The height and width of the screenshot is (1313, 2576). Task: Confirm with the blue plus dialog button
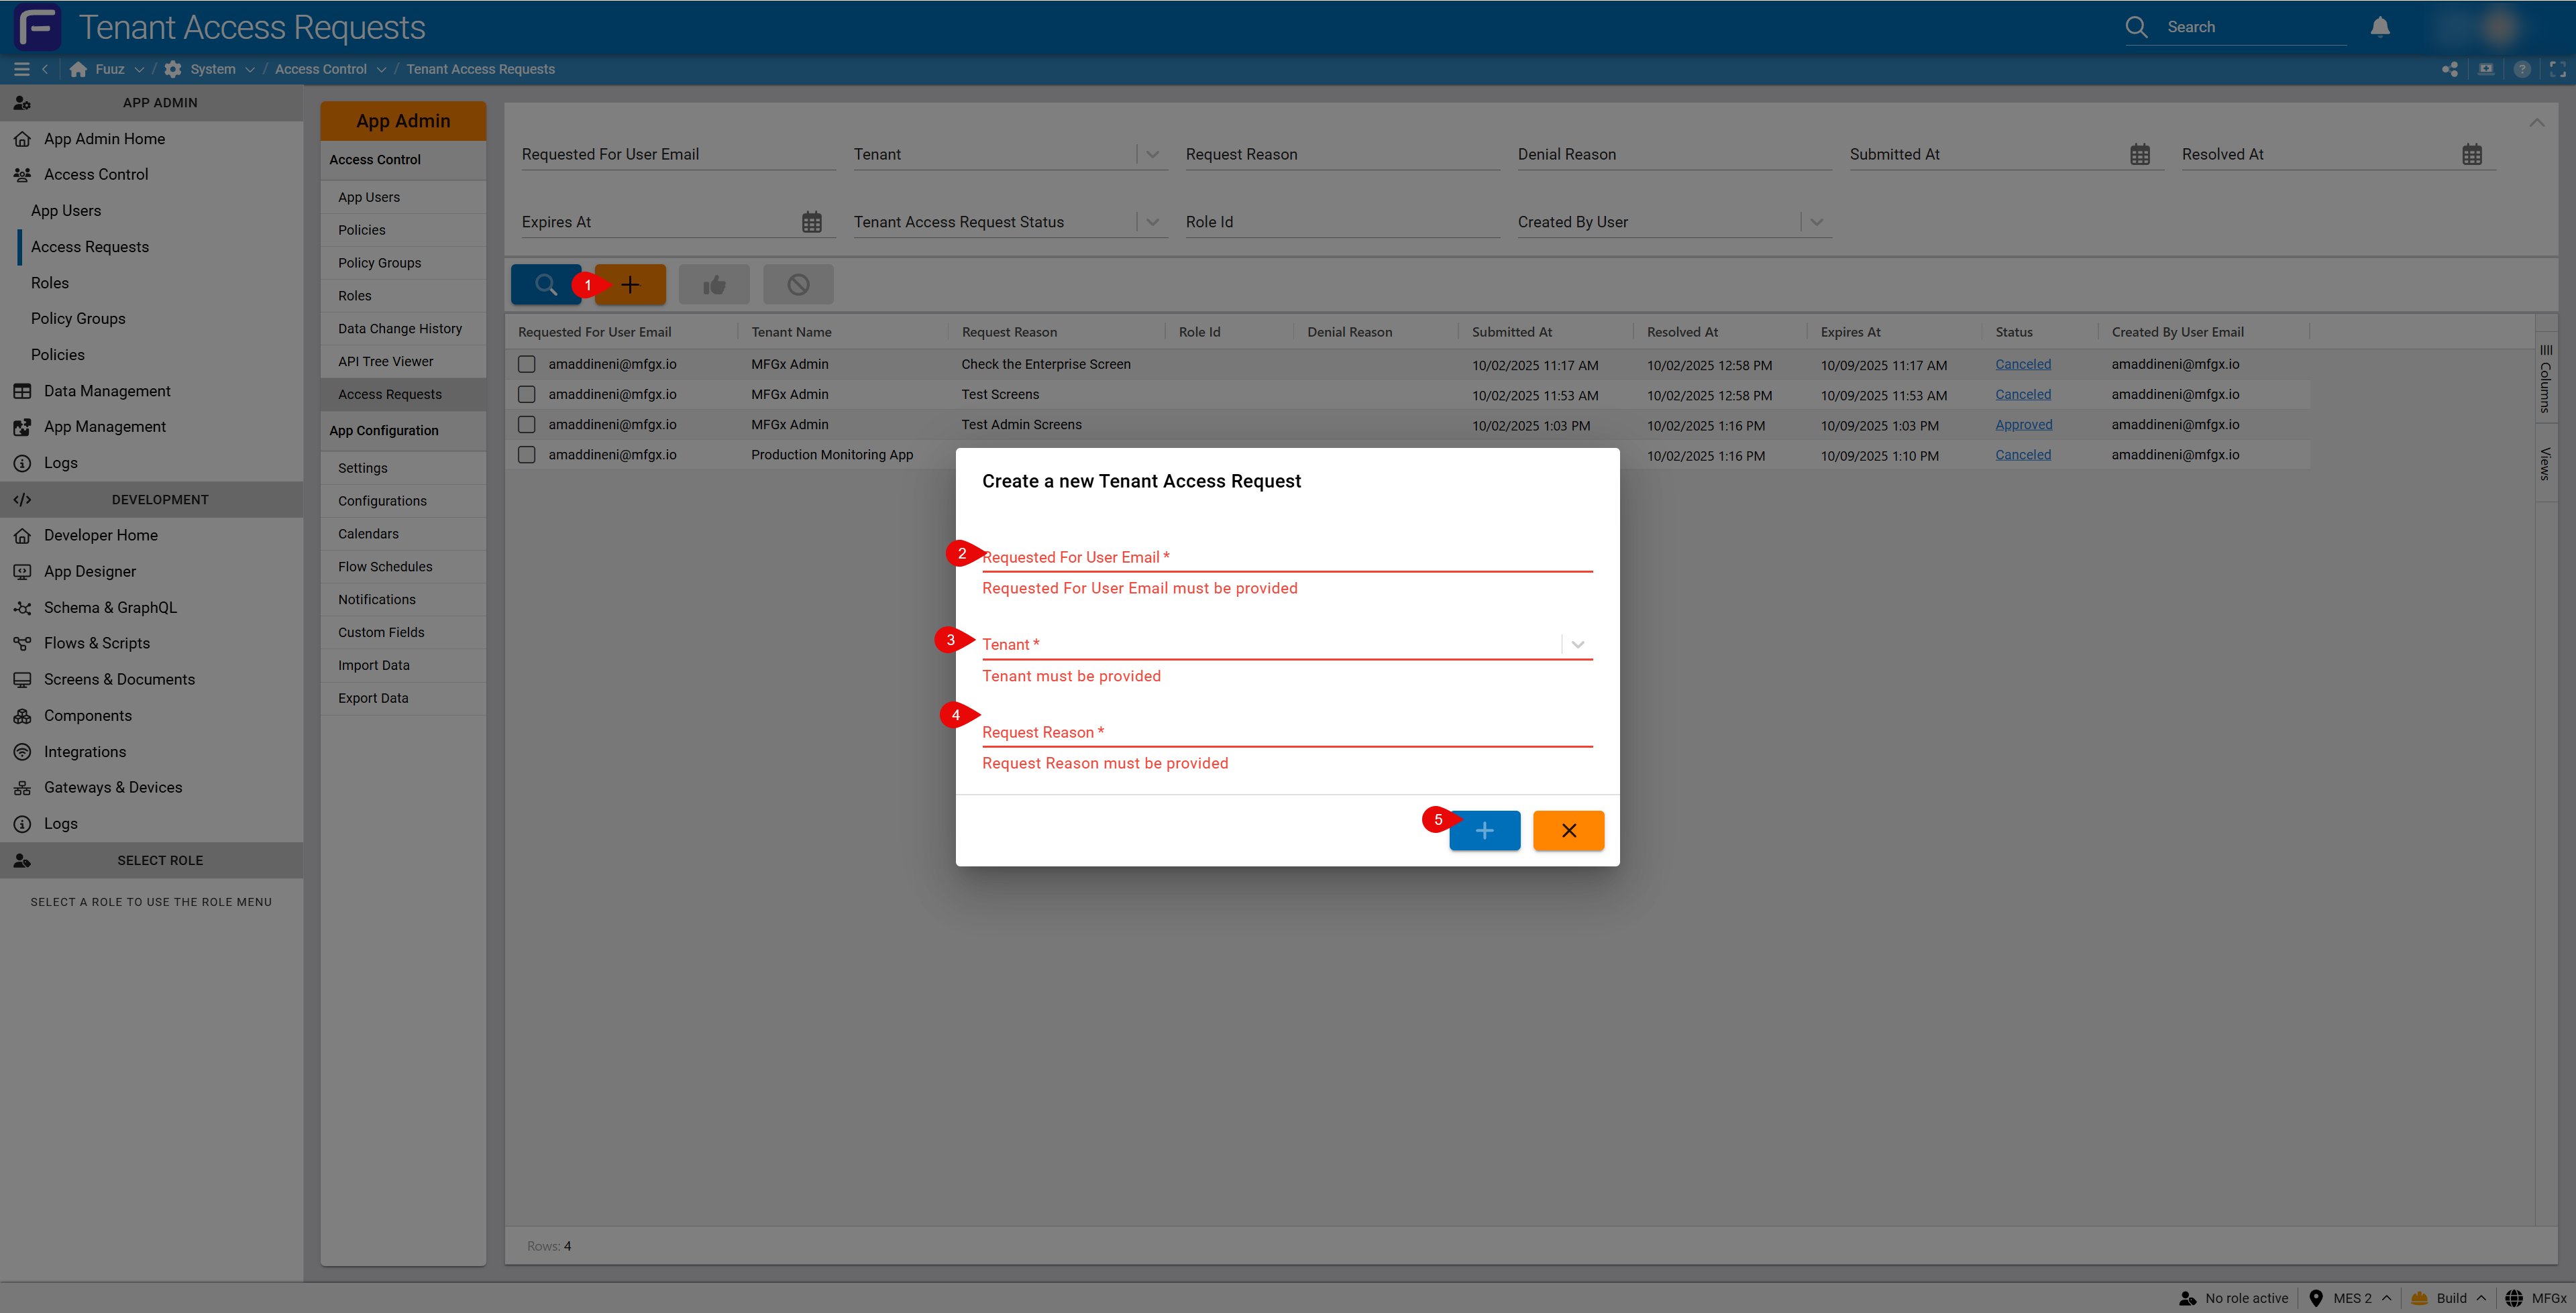pyautogui.click(x=1484, y=831)
